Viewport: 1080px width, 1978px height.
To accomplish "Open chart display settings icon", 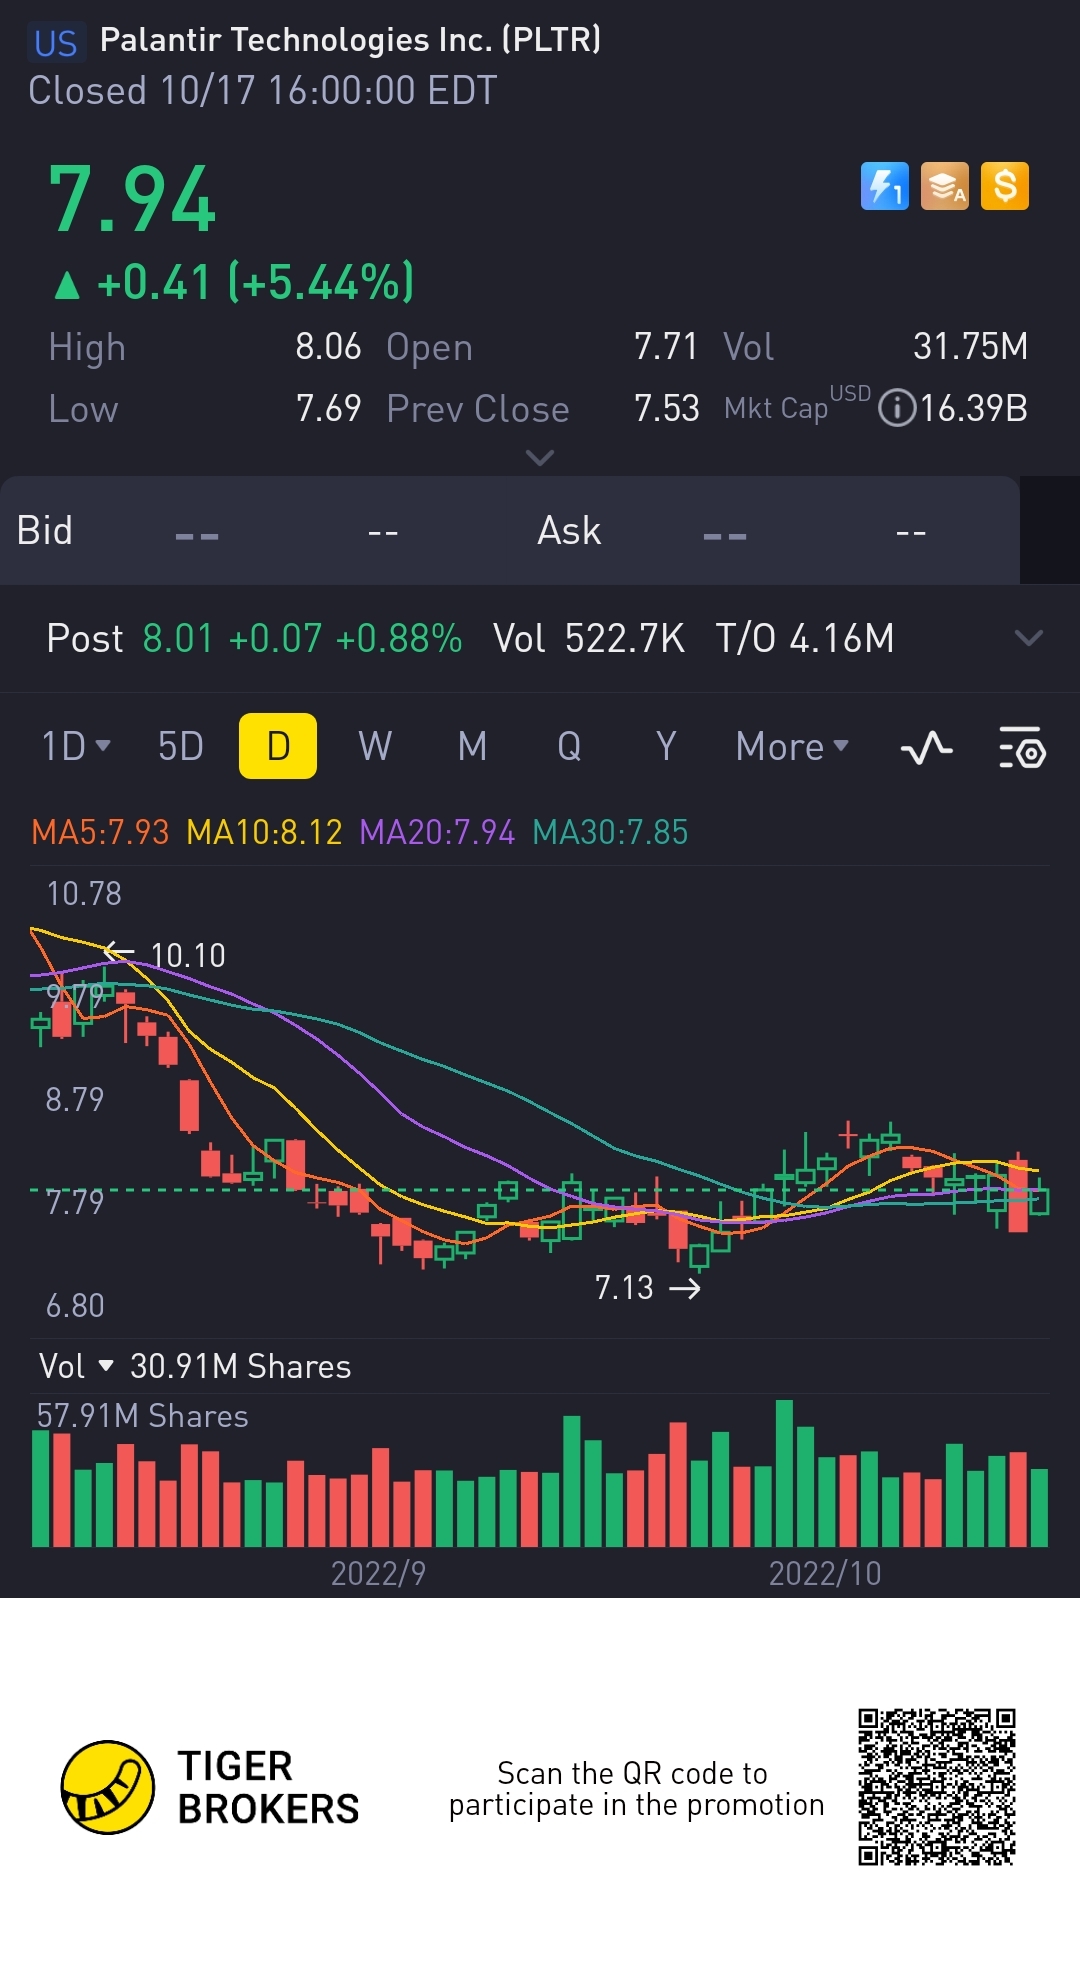I will (x=1022, y=747).
